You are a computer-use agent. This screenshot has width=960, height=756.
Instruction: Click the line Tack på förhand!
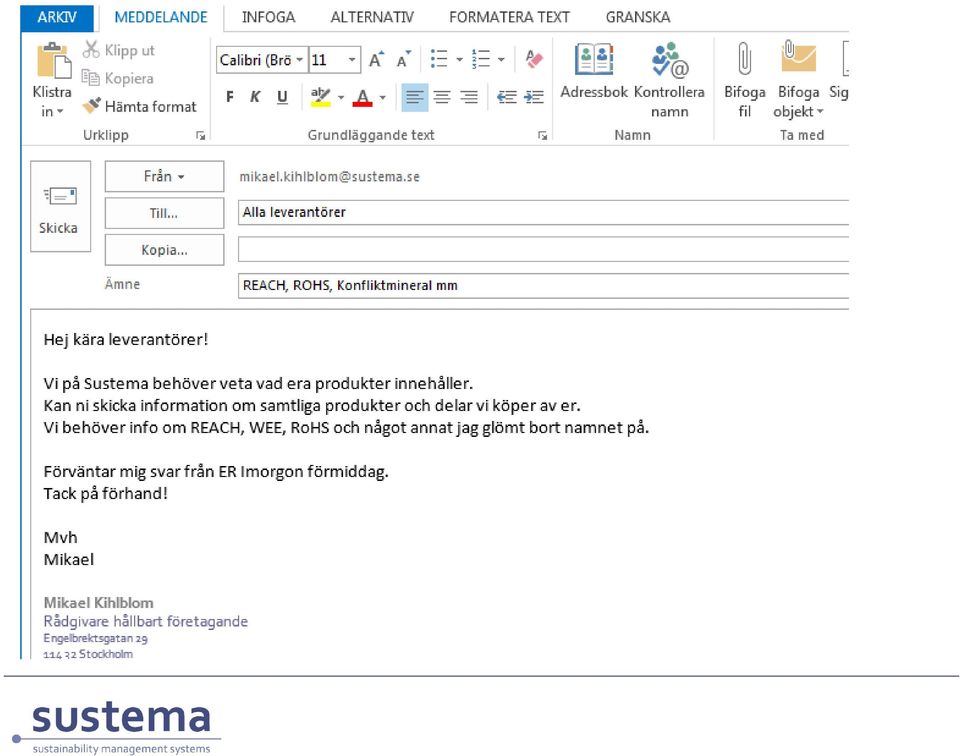click(105, 493)
